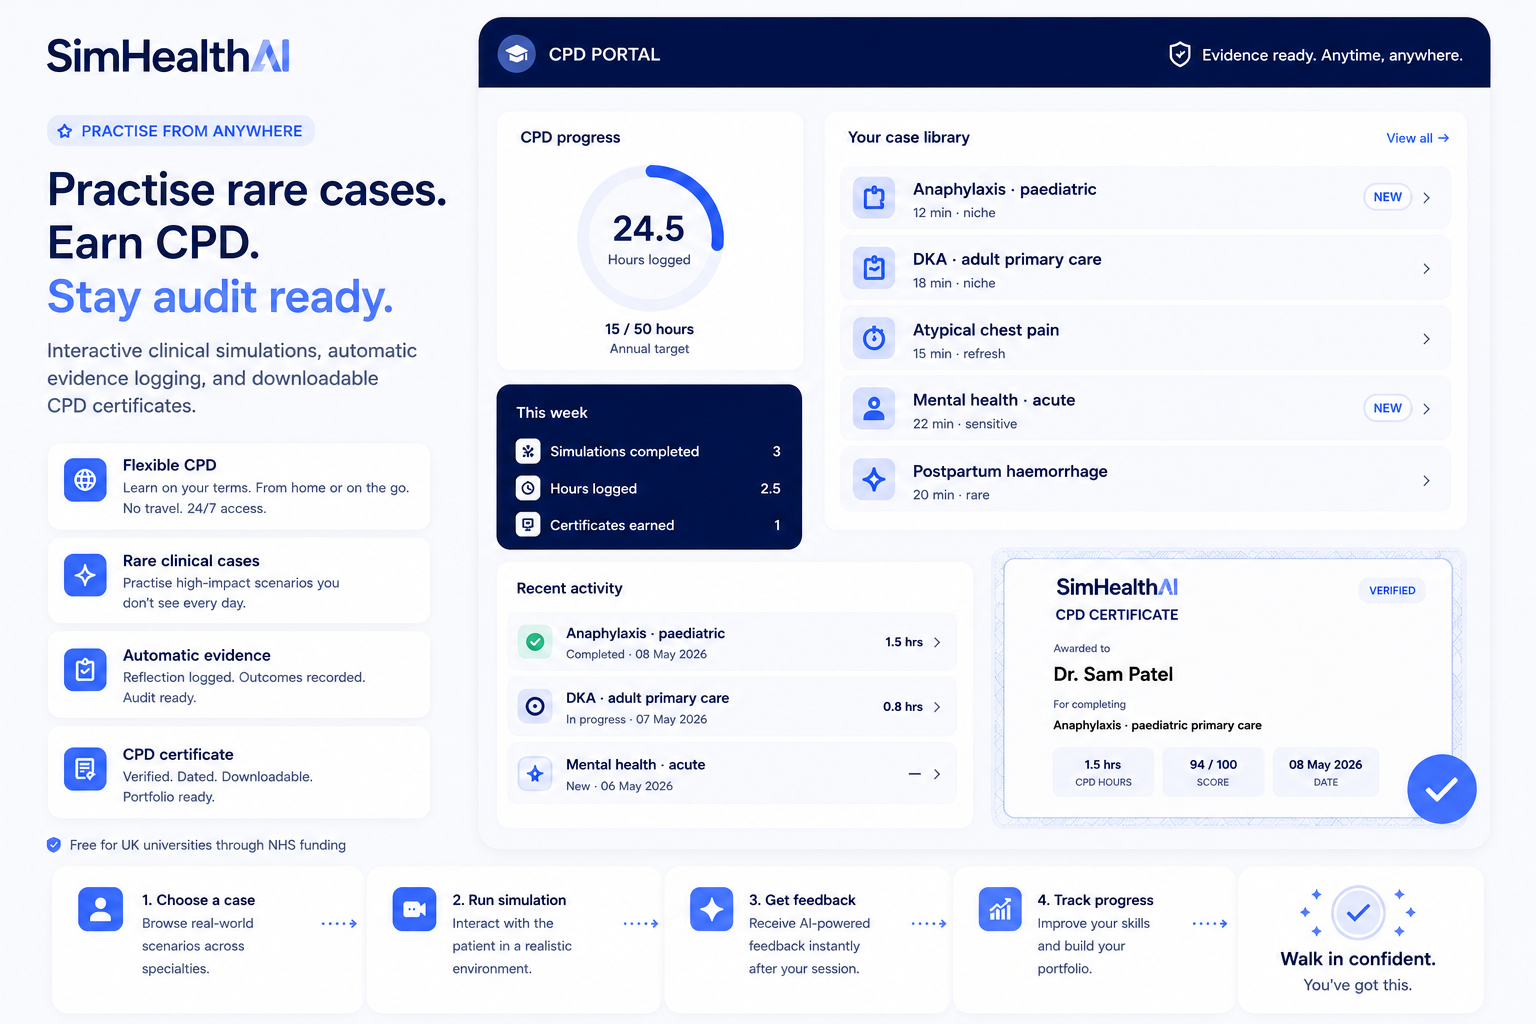Click the 24.5 hours logged progress ring
1536x1024 pixels.
click(650, 238)
